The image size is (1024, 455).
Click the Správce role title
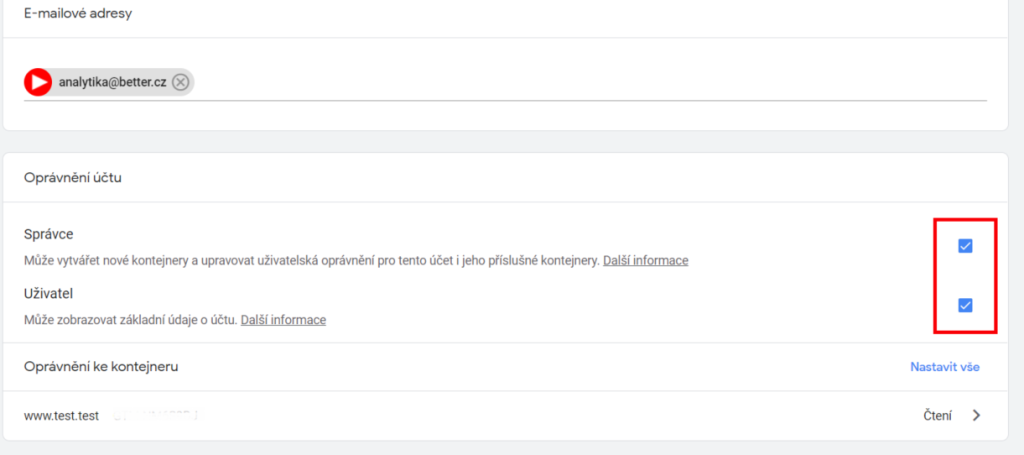48,234
